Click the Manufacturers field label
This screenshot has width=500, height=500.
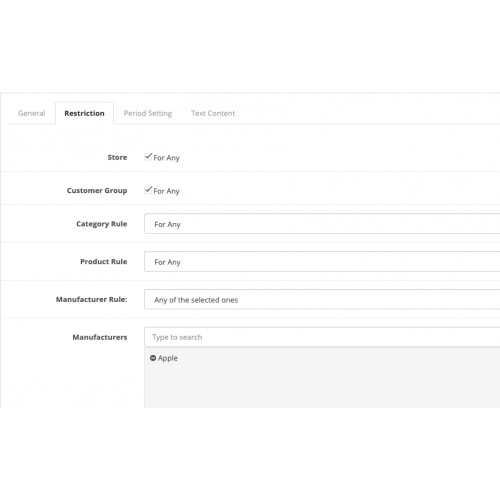pyautogui.click(x=100, y=337)
